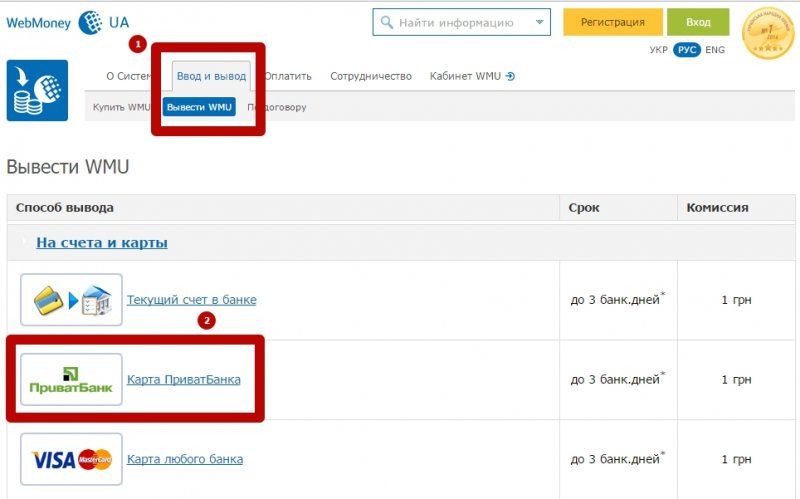This screenshot has height=499, width=800.
Task: Switch language to УКР
Action: [x=658, y=50]
